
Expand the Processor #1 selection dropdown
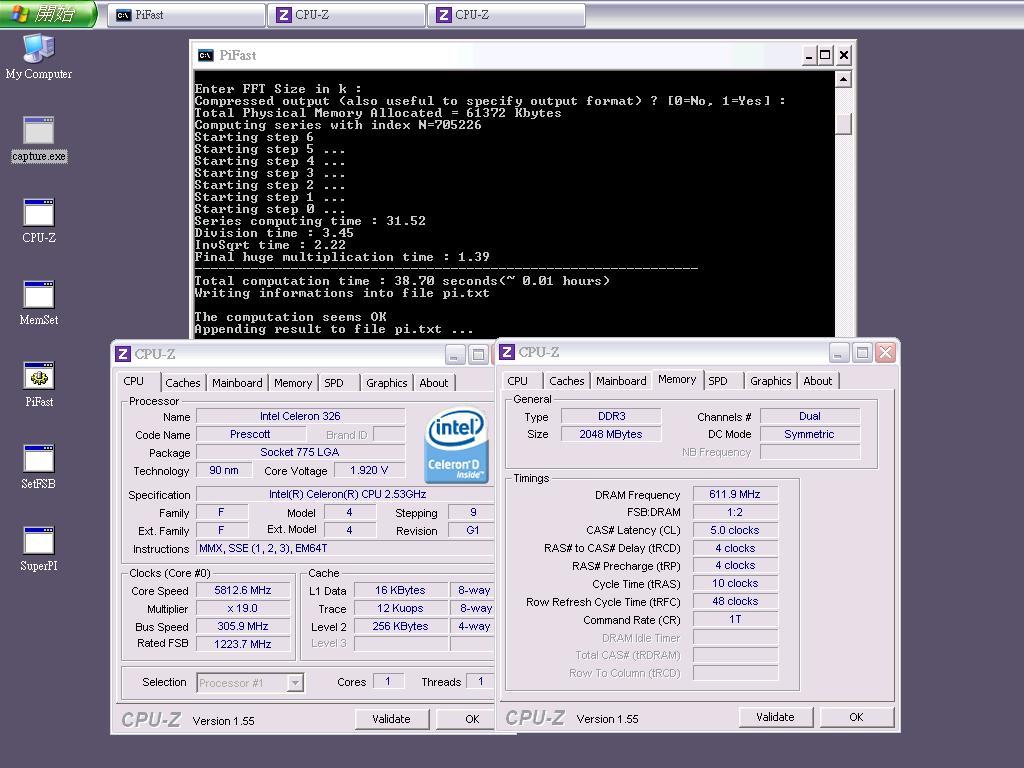pyautogui.click(x=295, y=683)
